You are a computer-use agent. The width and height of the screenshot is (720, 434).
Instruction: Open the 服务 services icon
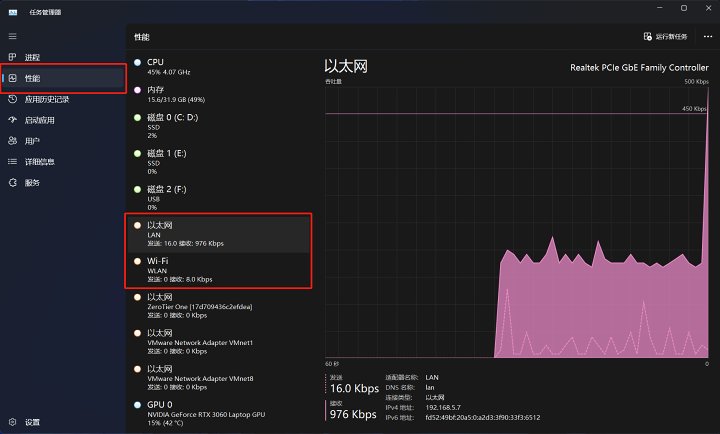(12, 183)
